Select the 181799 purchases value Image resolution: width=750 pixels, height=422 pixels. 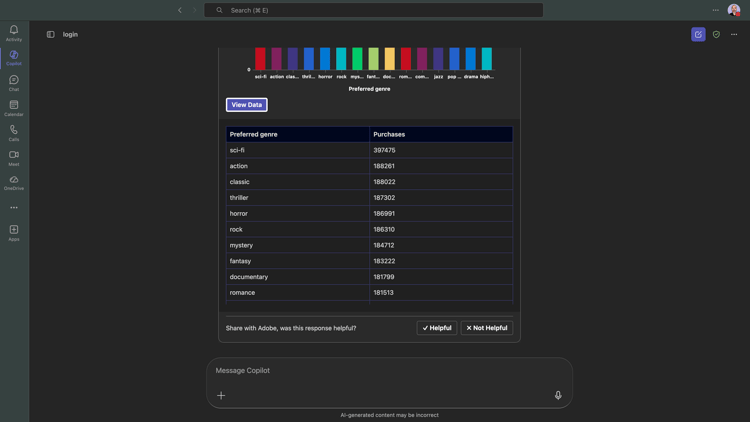click(441, 277)
